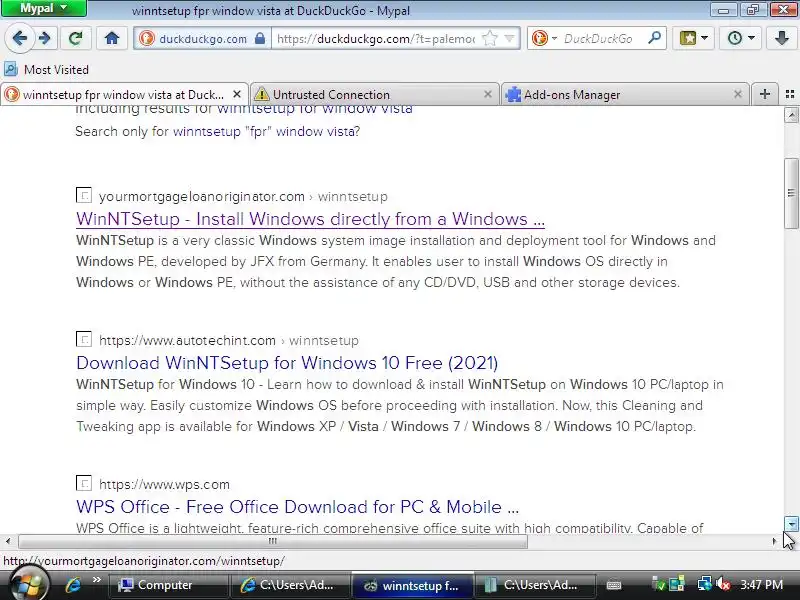Screen dimensions: 800x600
Task: Open the Mypal application menu
Action: click(x=44, y=8)
